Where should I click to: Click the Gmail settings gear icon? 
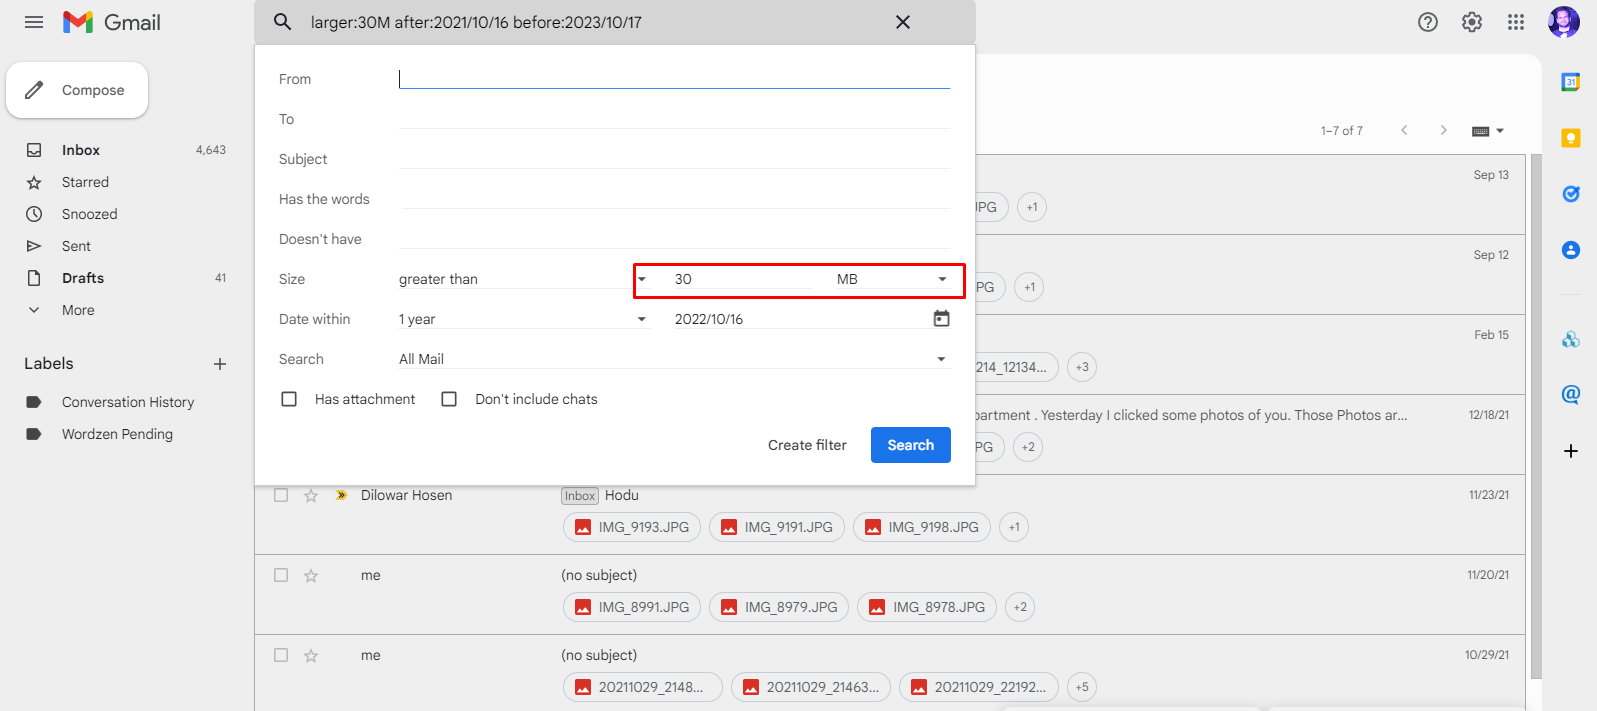coord(1471,22)
